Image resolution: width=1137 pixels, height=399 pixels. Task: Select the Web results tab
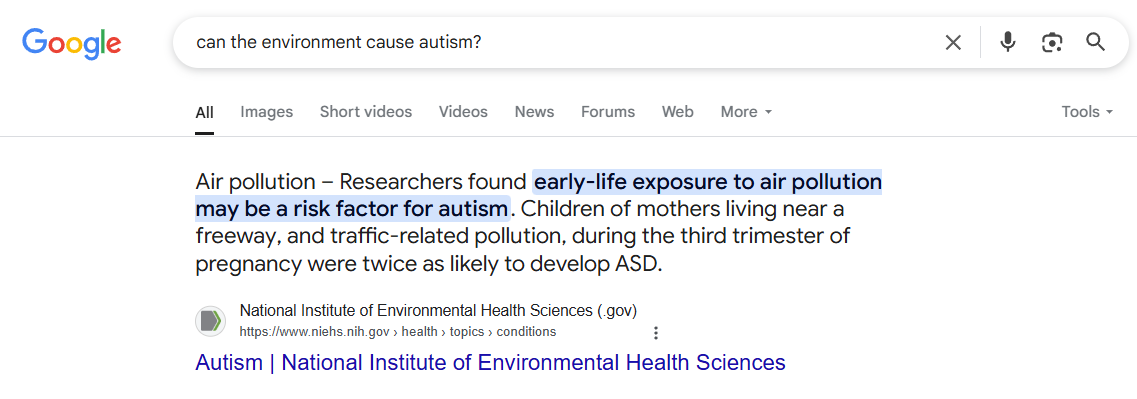[x=677, y=112]
